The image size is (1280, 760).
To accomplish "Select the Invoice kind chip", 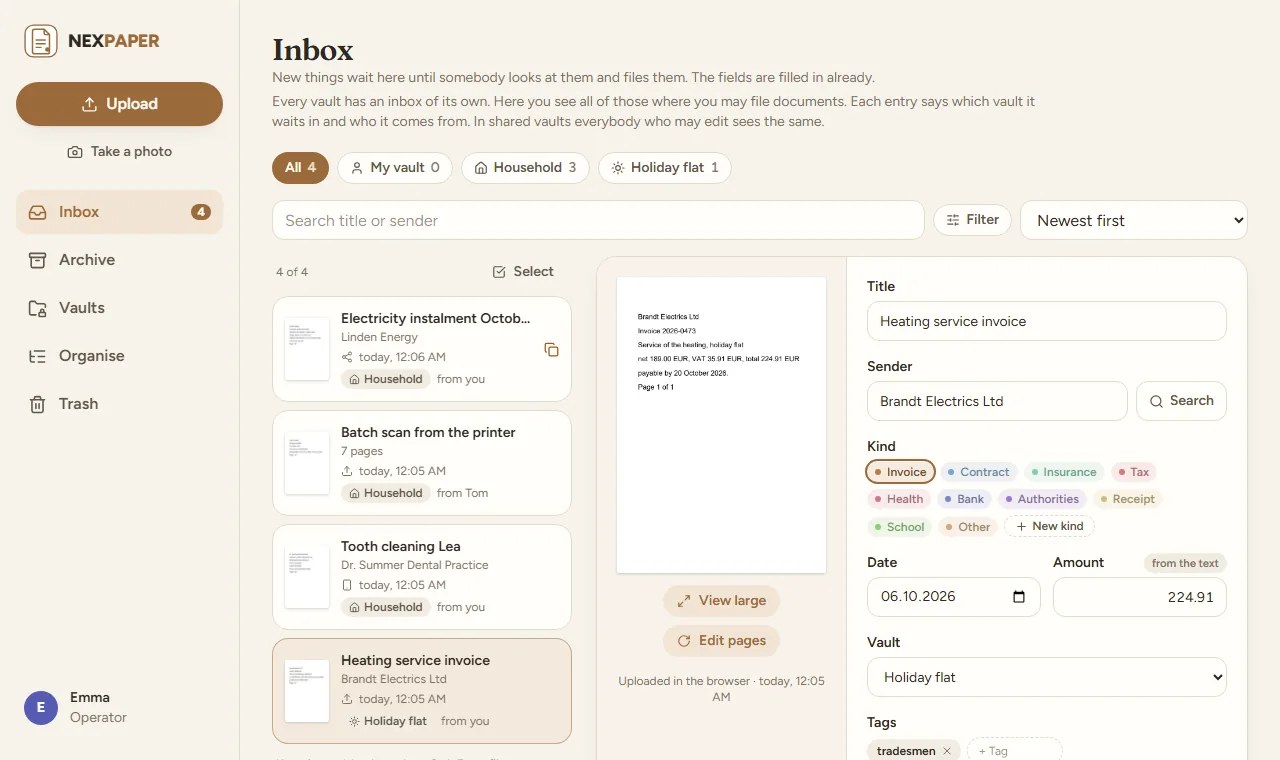I will [900, 472].
